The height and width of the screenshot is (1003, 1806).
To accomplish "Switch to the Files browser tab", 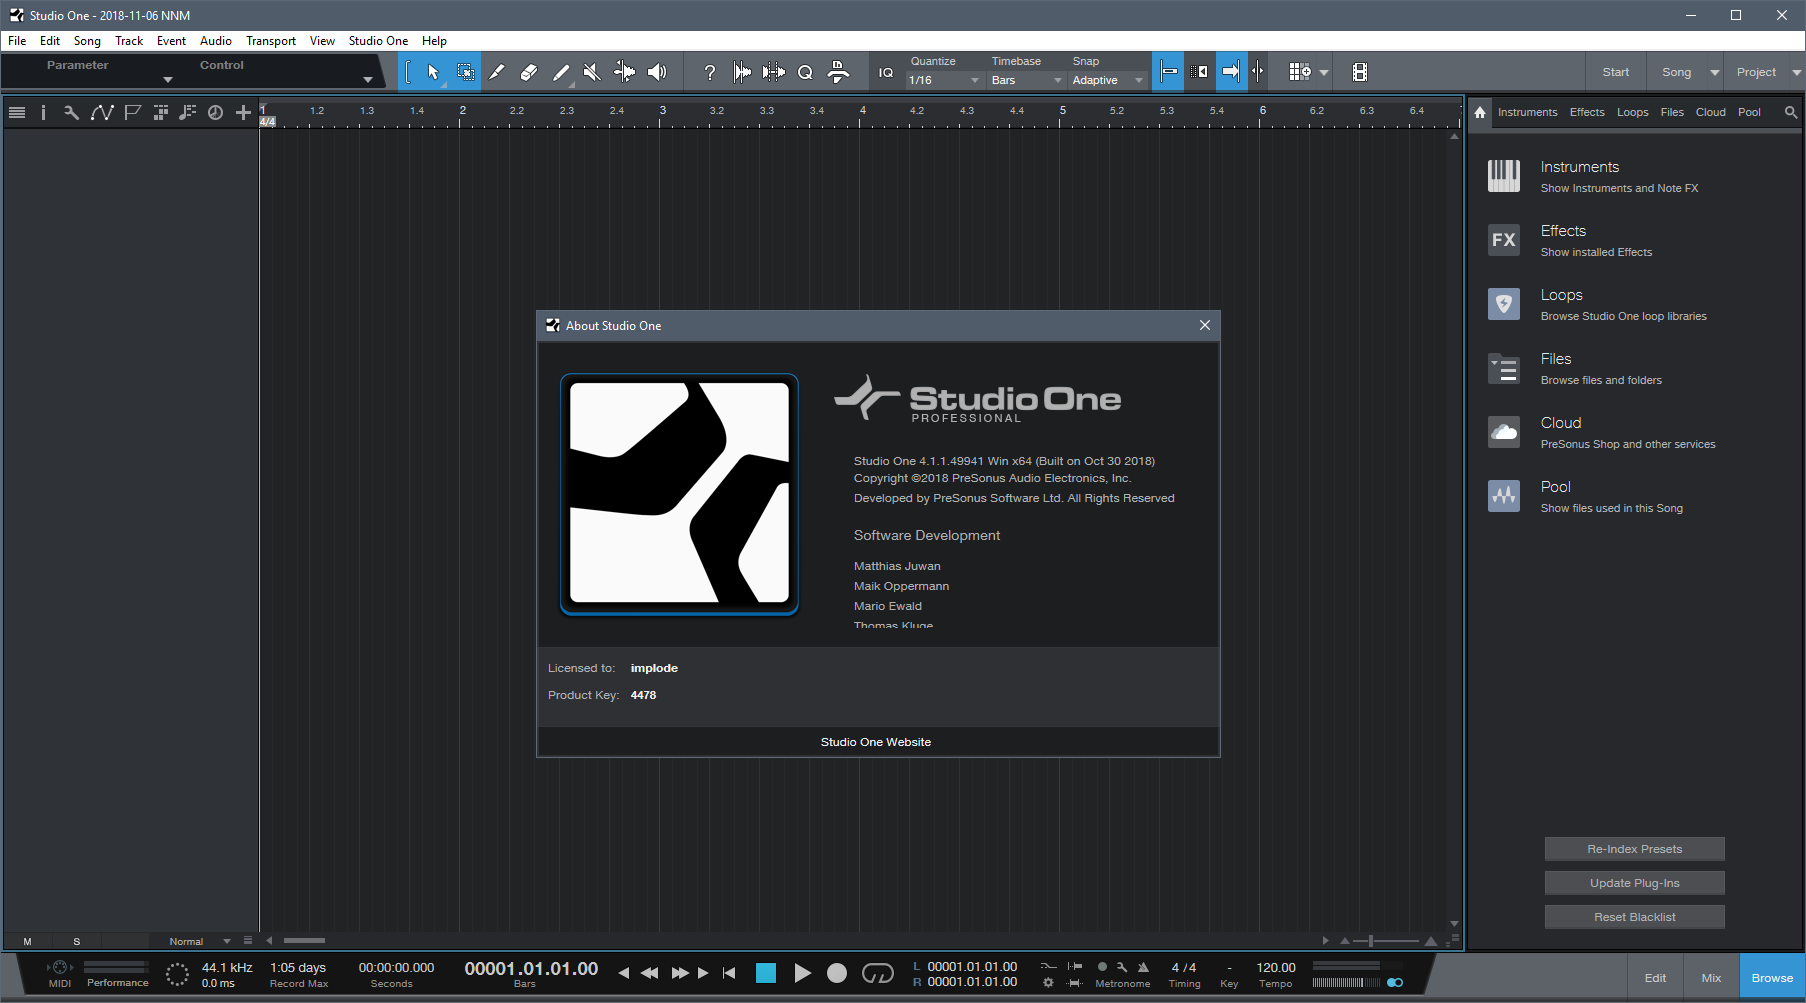I will (1672, 112).
